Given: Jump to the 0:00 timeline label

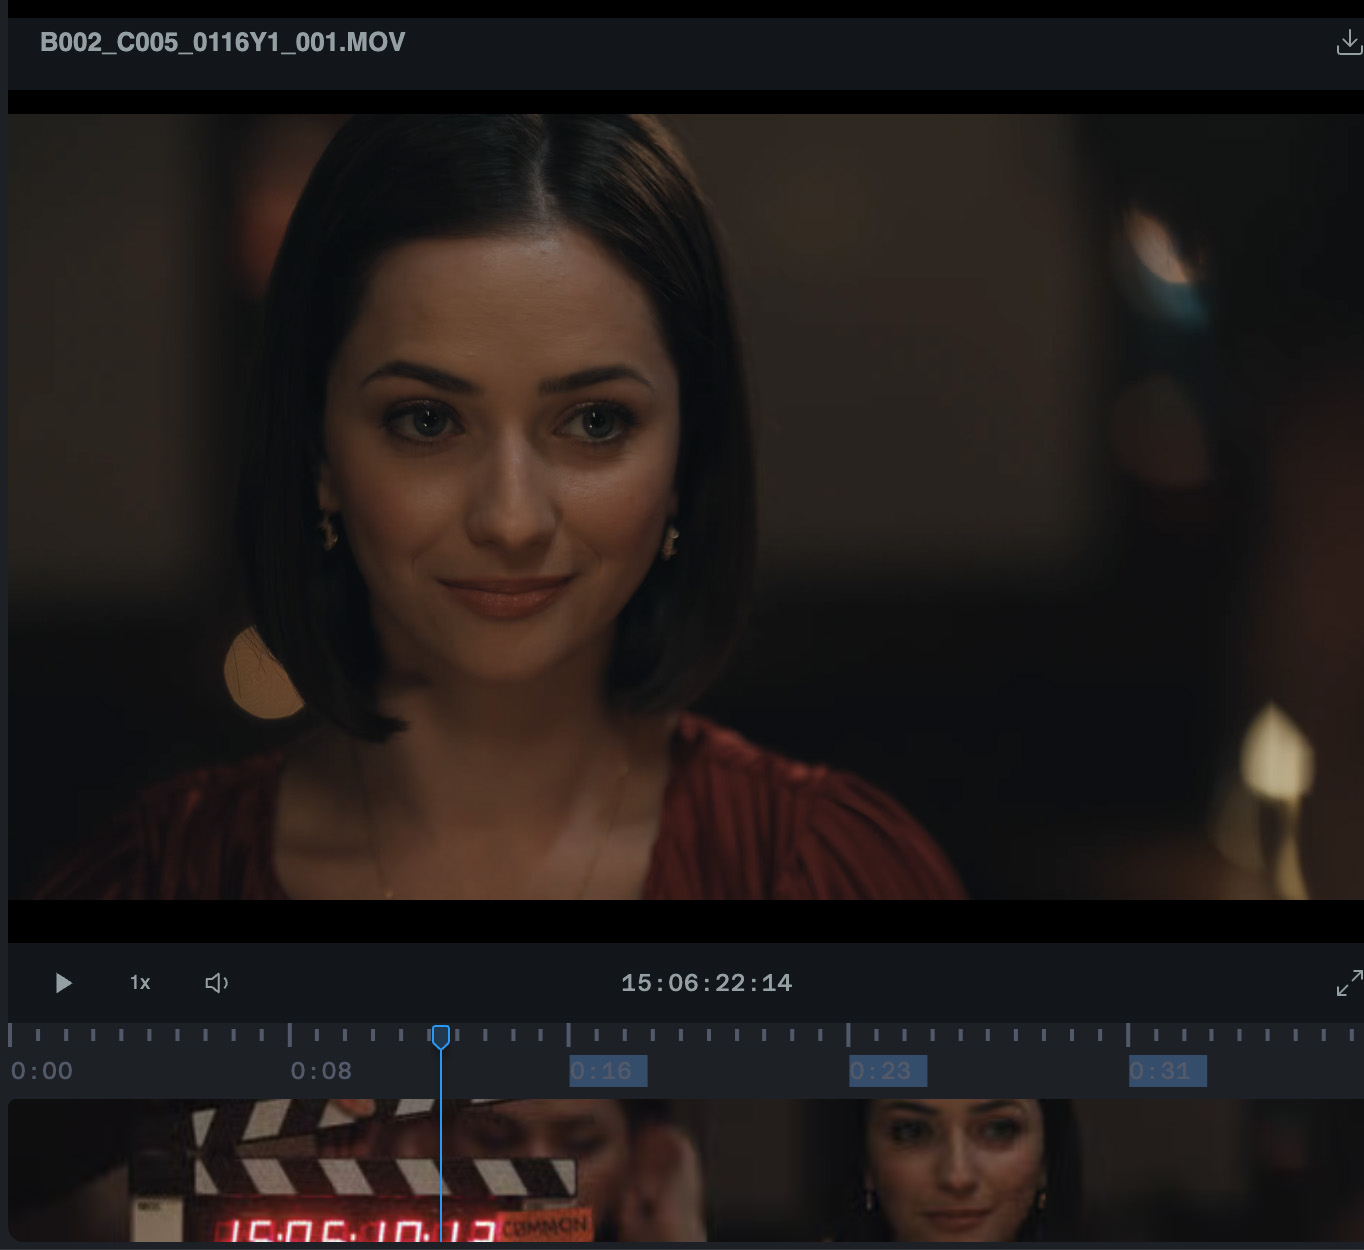Looking at the screenshot, I should (42, 1071).
